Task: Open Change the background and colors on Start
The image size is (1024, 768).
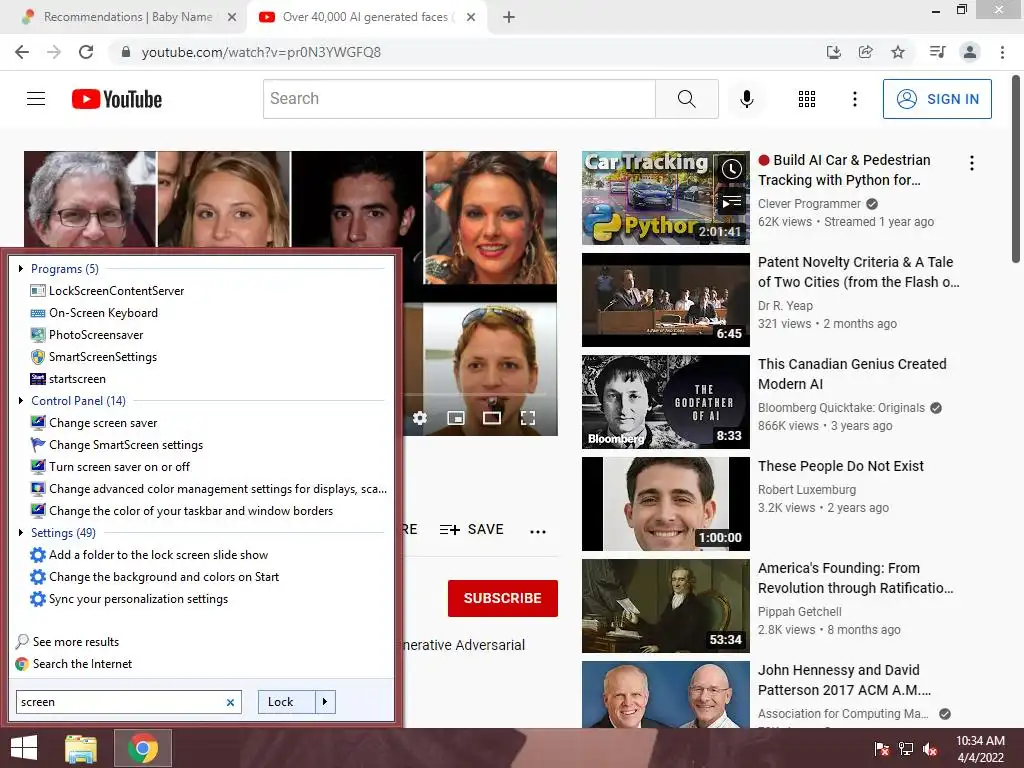Action: coord(163,577)
